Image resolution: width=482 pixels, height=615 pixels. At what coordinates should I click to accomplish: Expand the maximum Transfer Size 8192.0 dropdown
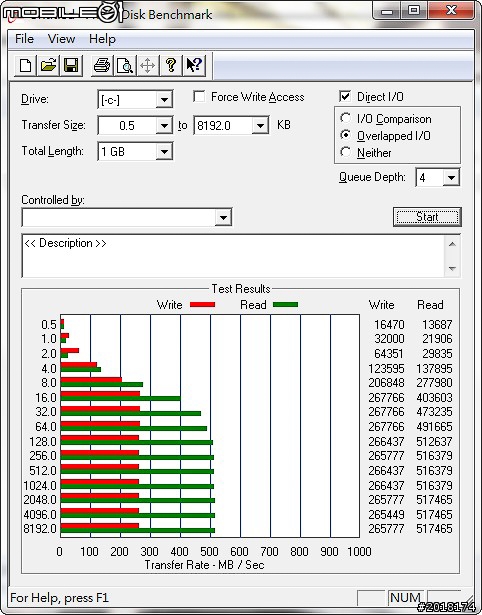point(260,126)
